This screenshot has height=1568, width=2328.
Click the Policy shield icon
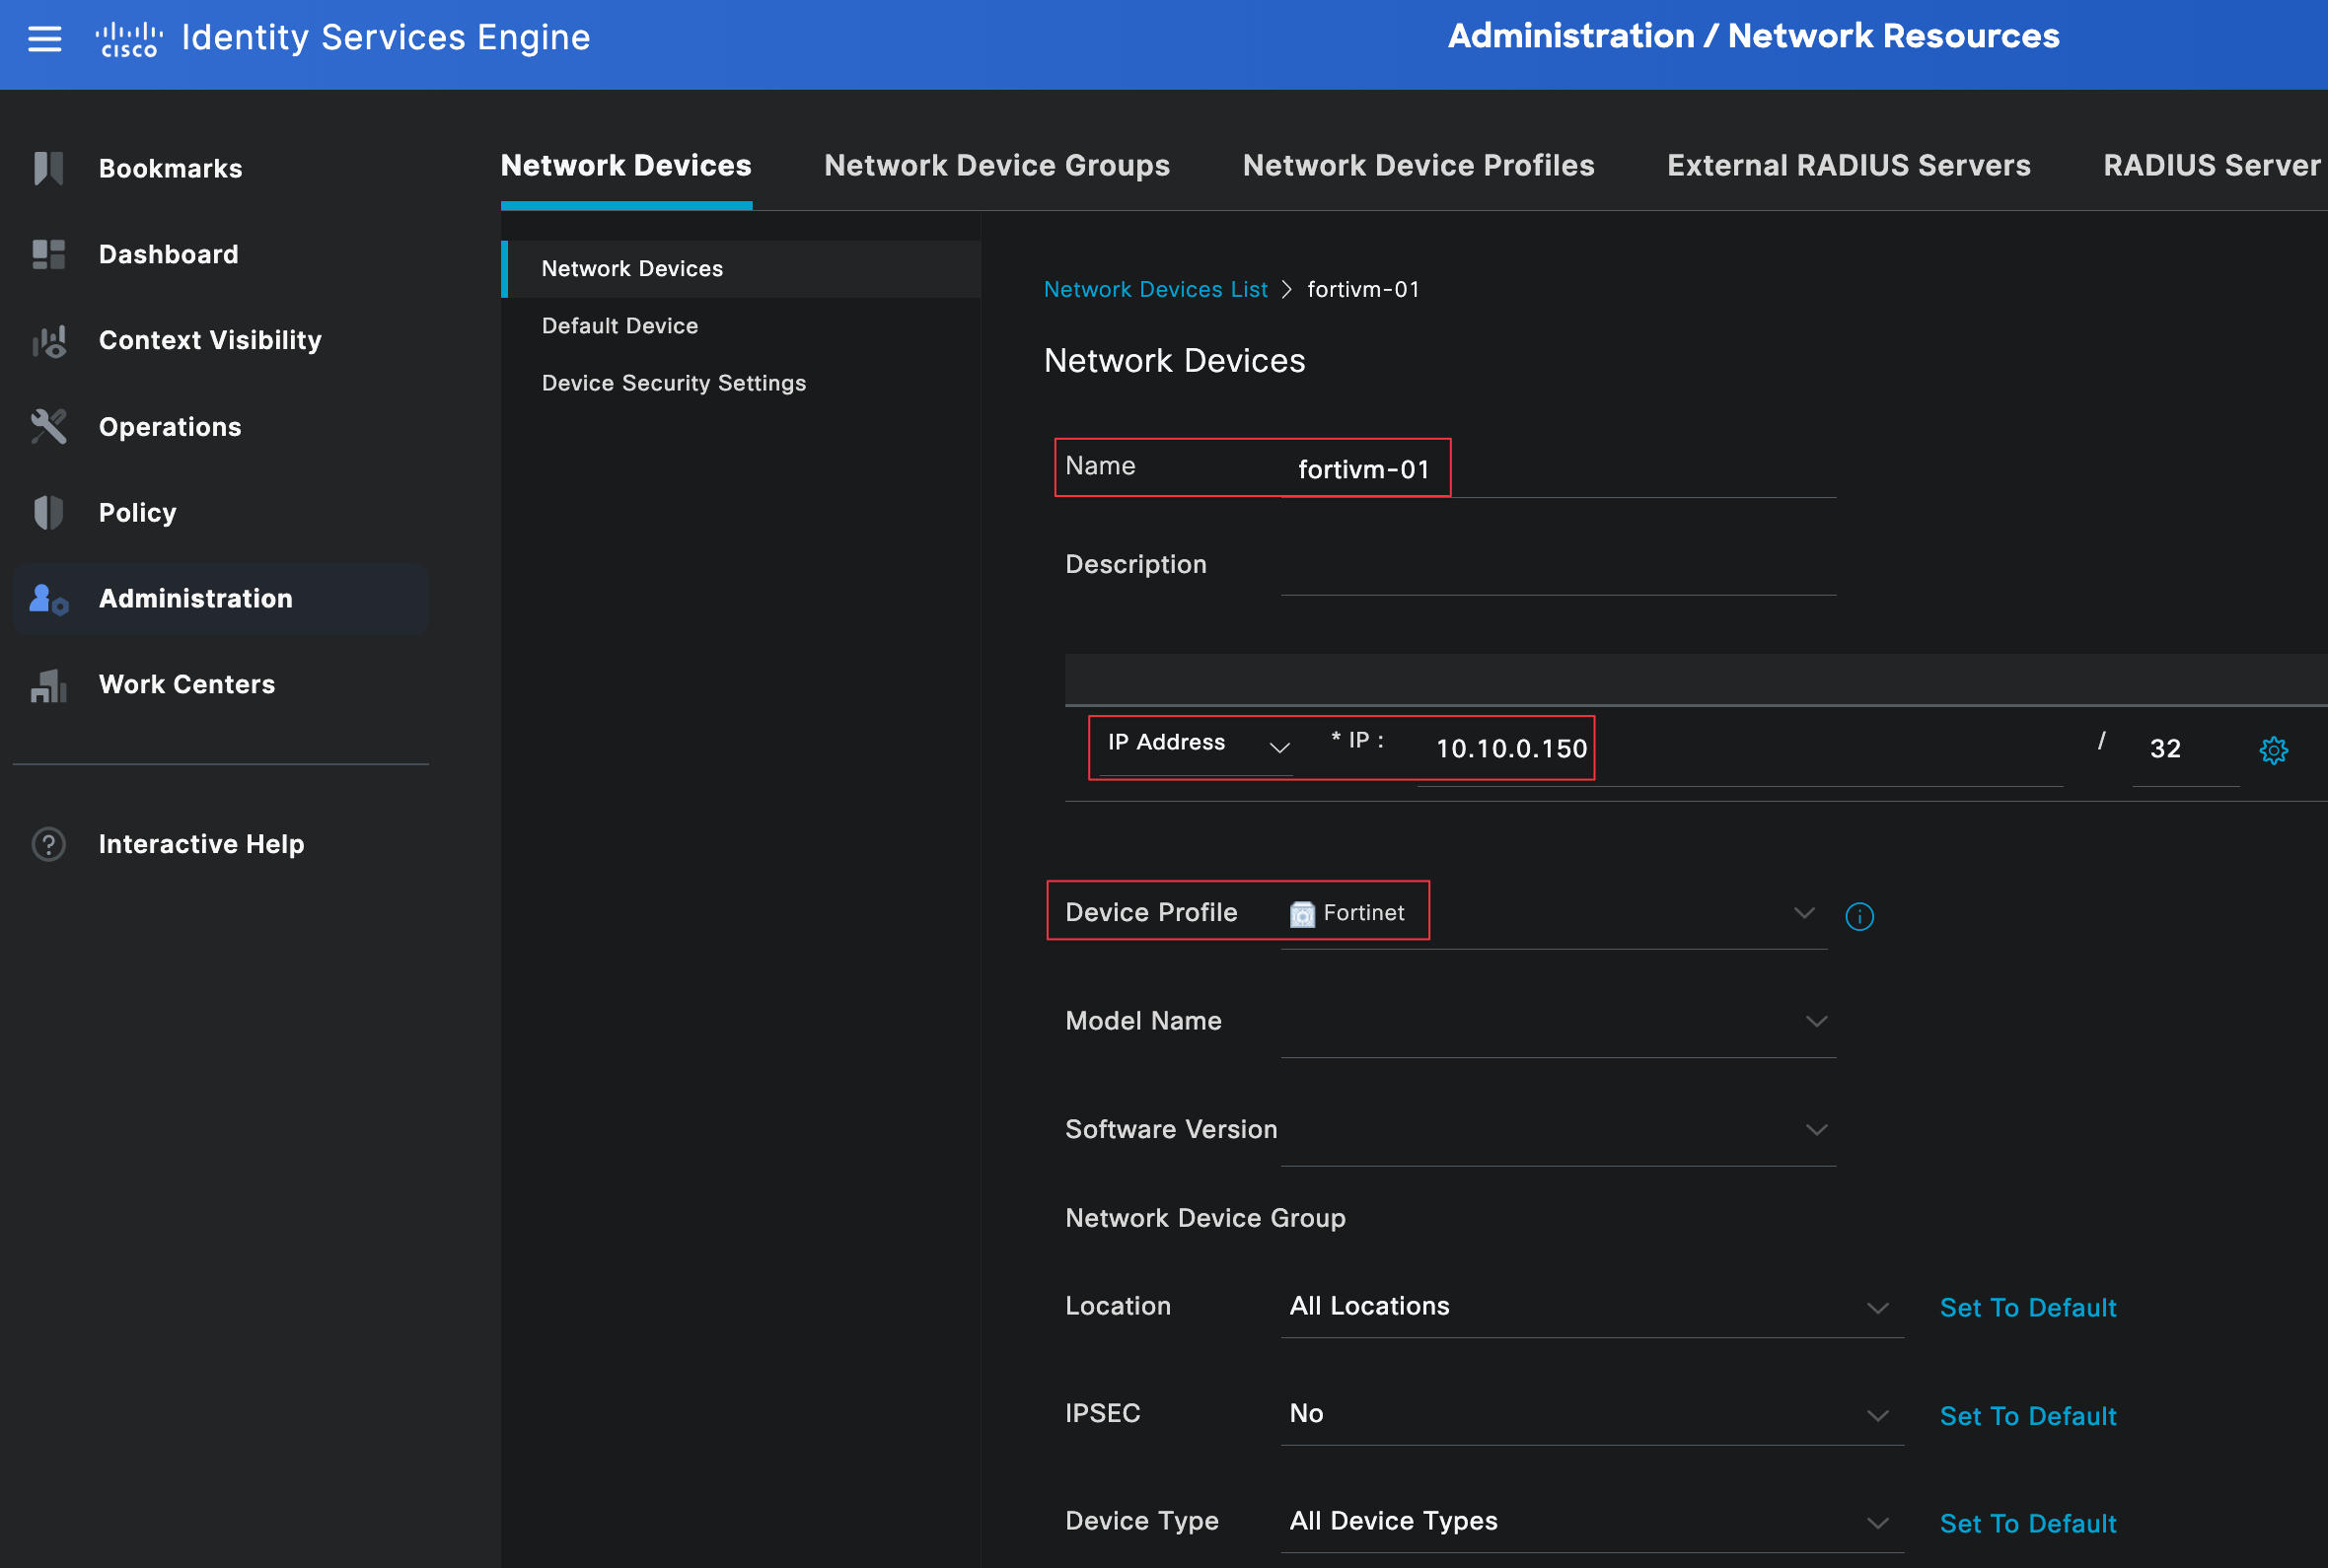pyautogui.click(x=48, y=513)
